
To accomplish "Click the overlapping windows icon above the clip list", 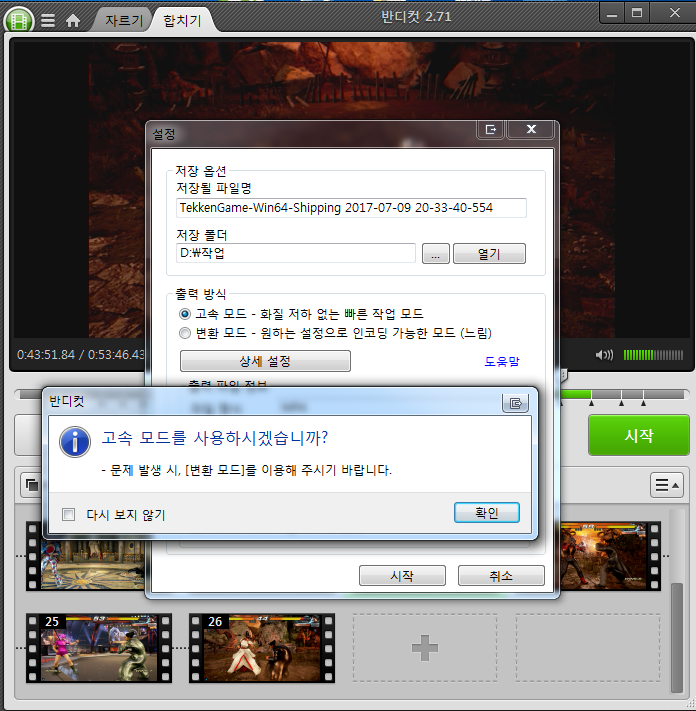I will click(32, 485).
